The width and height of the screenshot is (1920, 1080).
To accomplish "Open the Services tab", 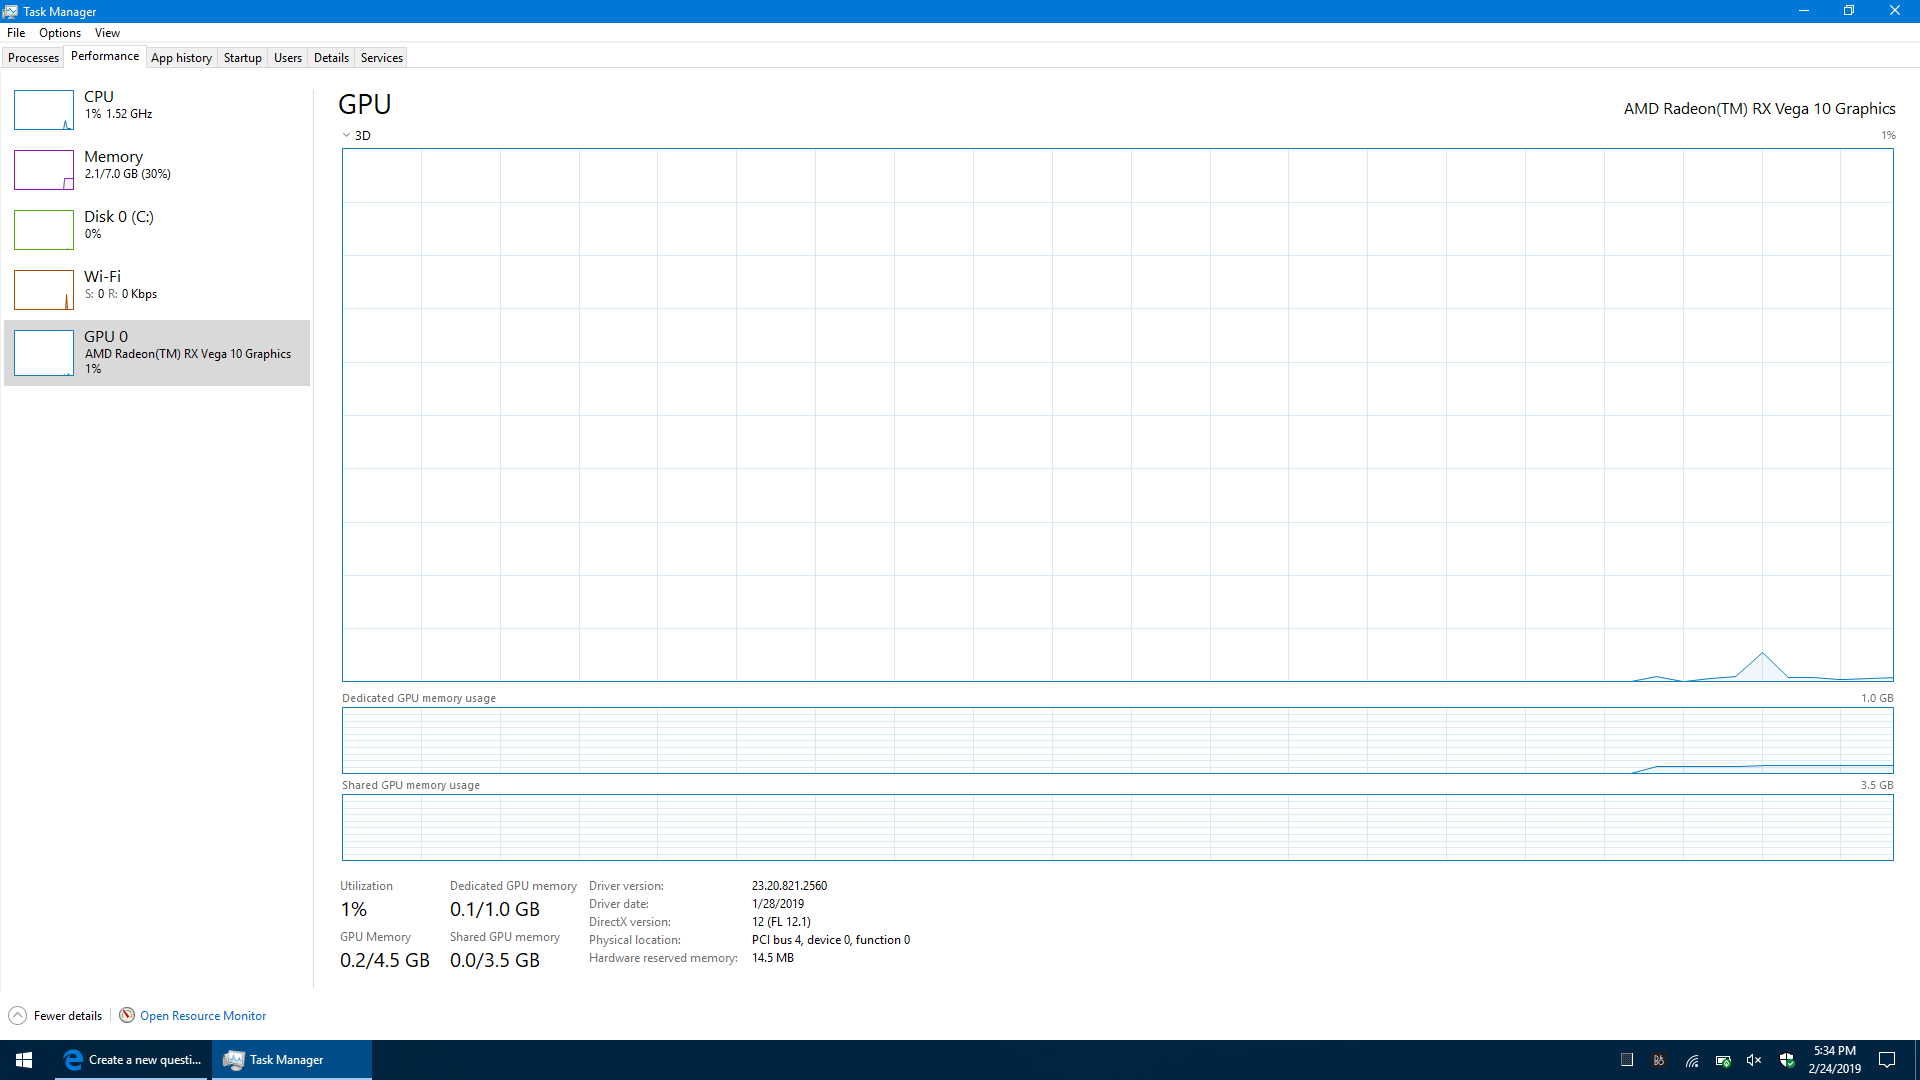I will point(382,58).
